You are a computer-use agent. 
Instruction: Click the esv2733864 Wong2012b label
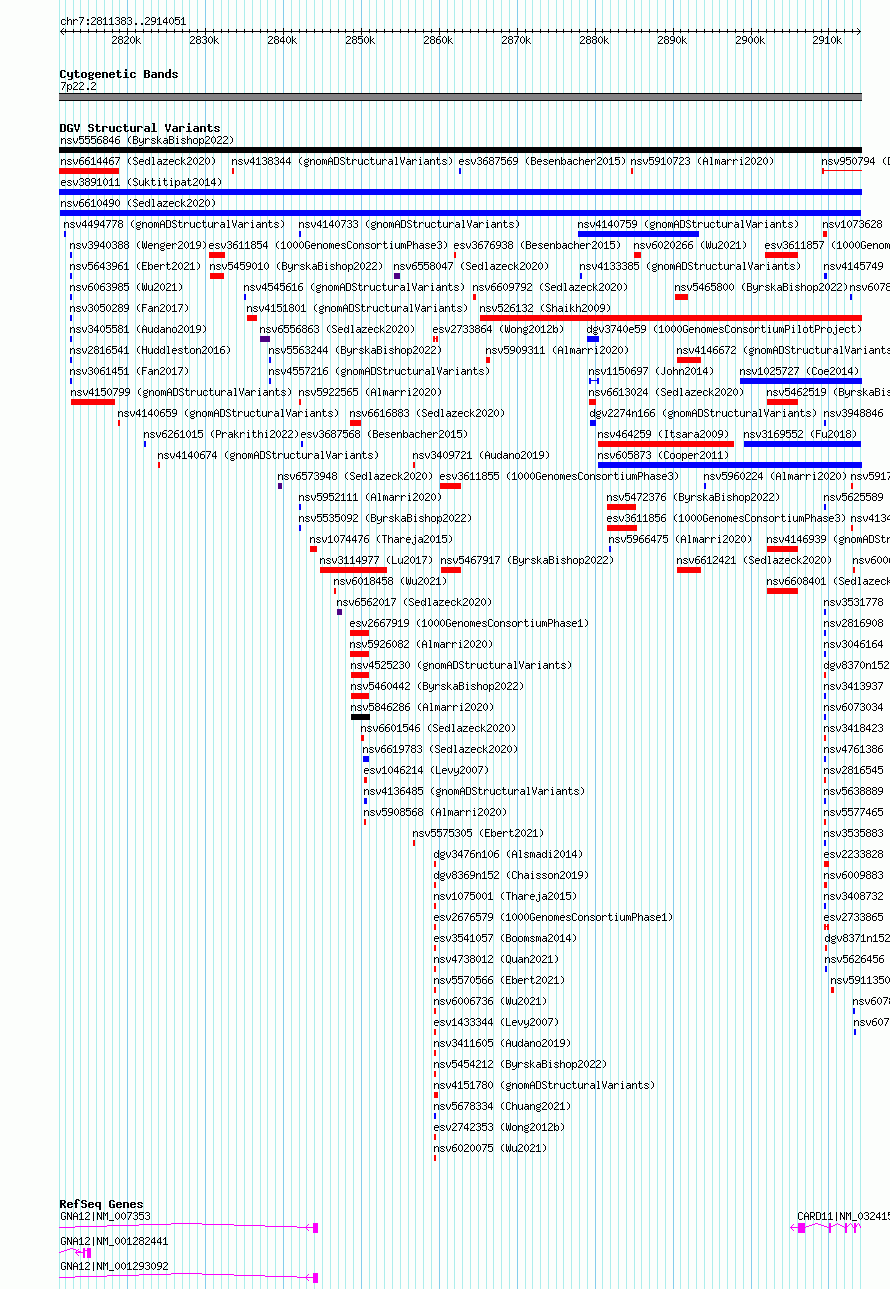[498, 329]
